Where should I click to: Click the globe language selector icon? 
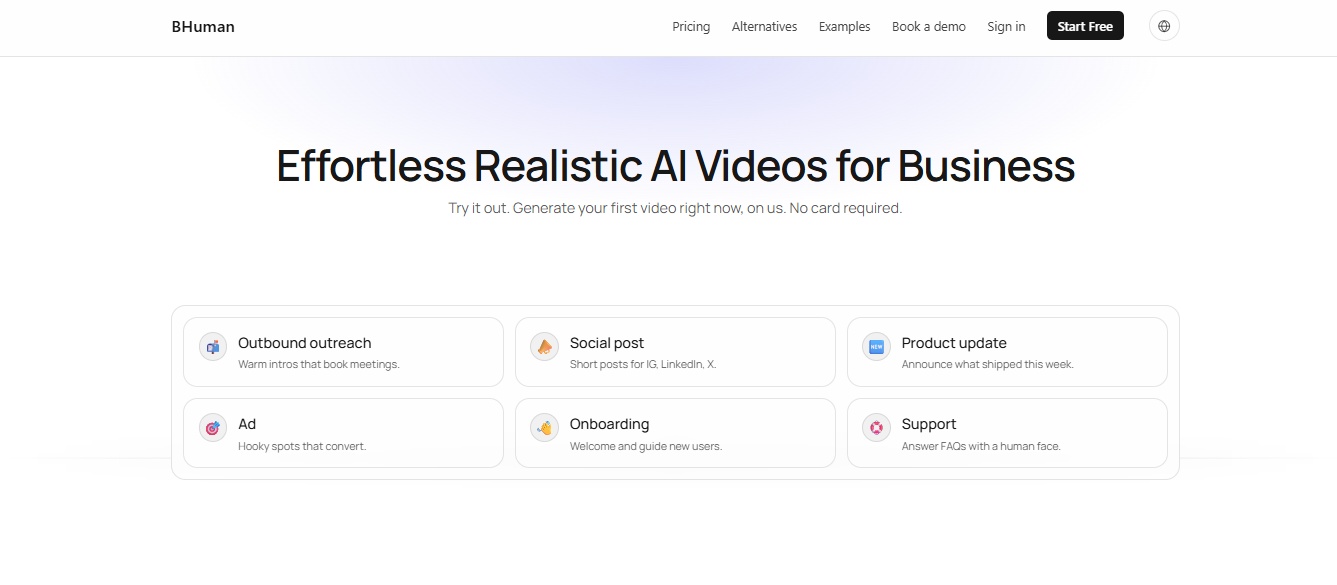coord(1164,26)
